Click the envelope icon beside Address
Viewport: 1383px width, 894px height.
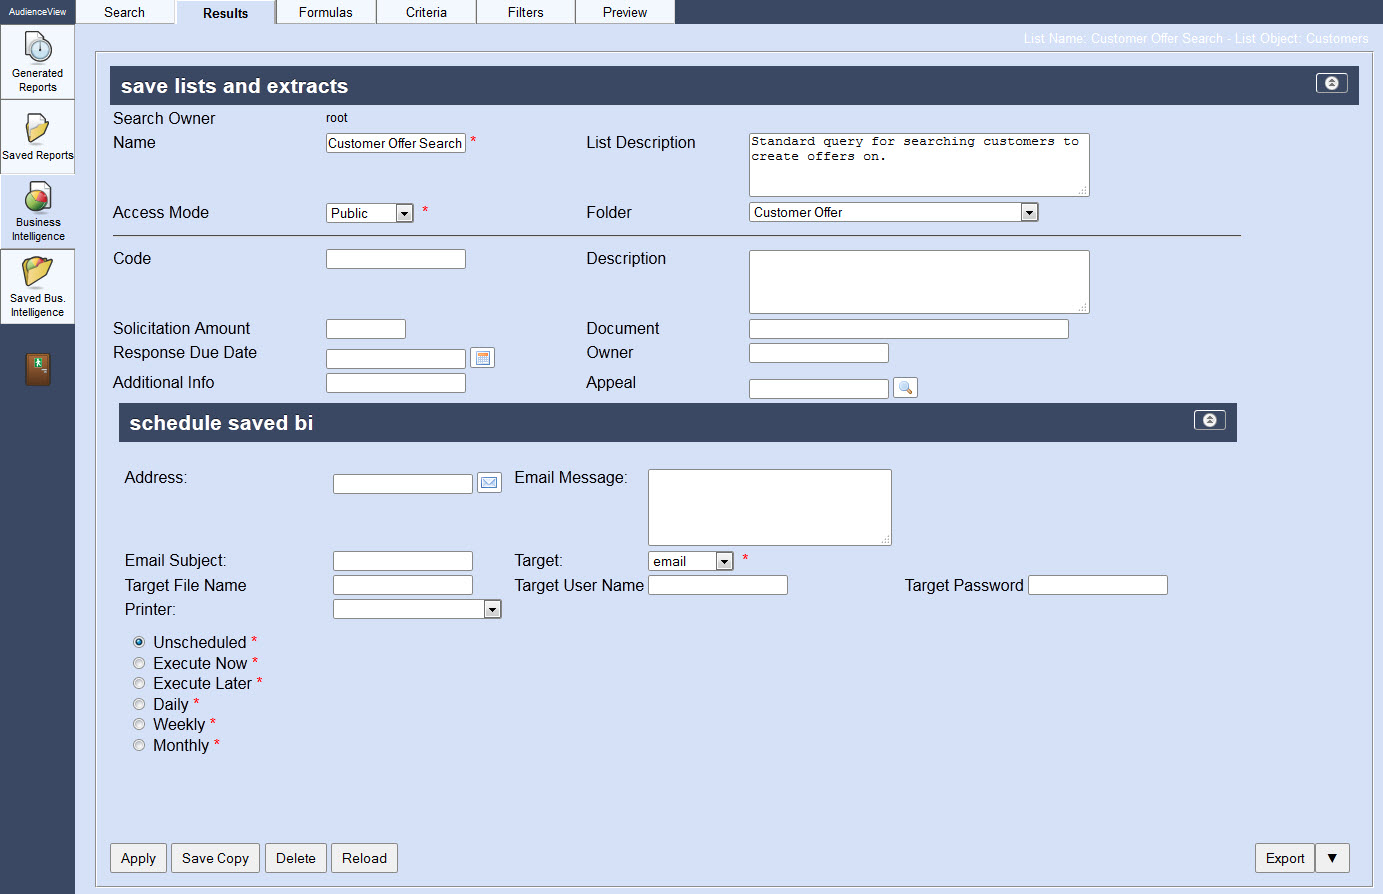point(489,483)
